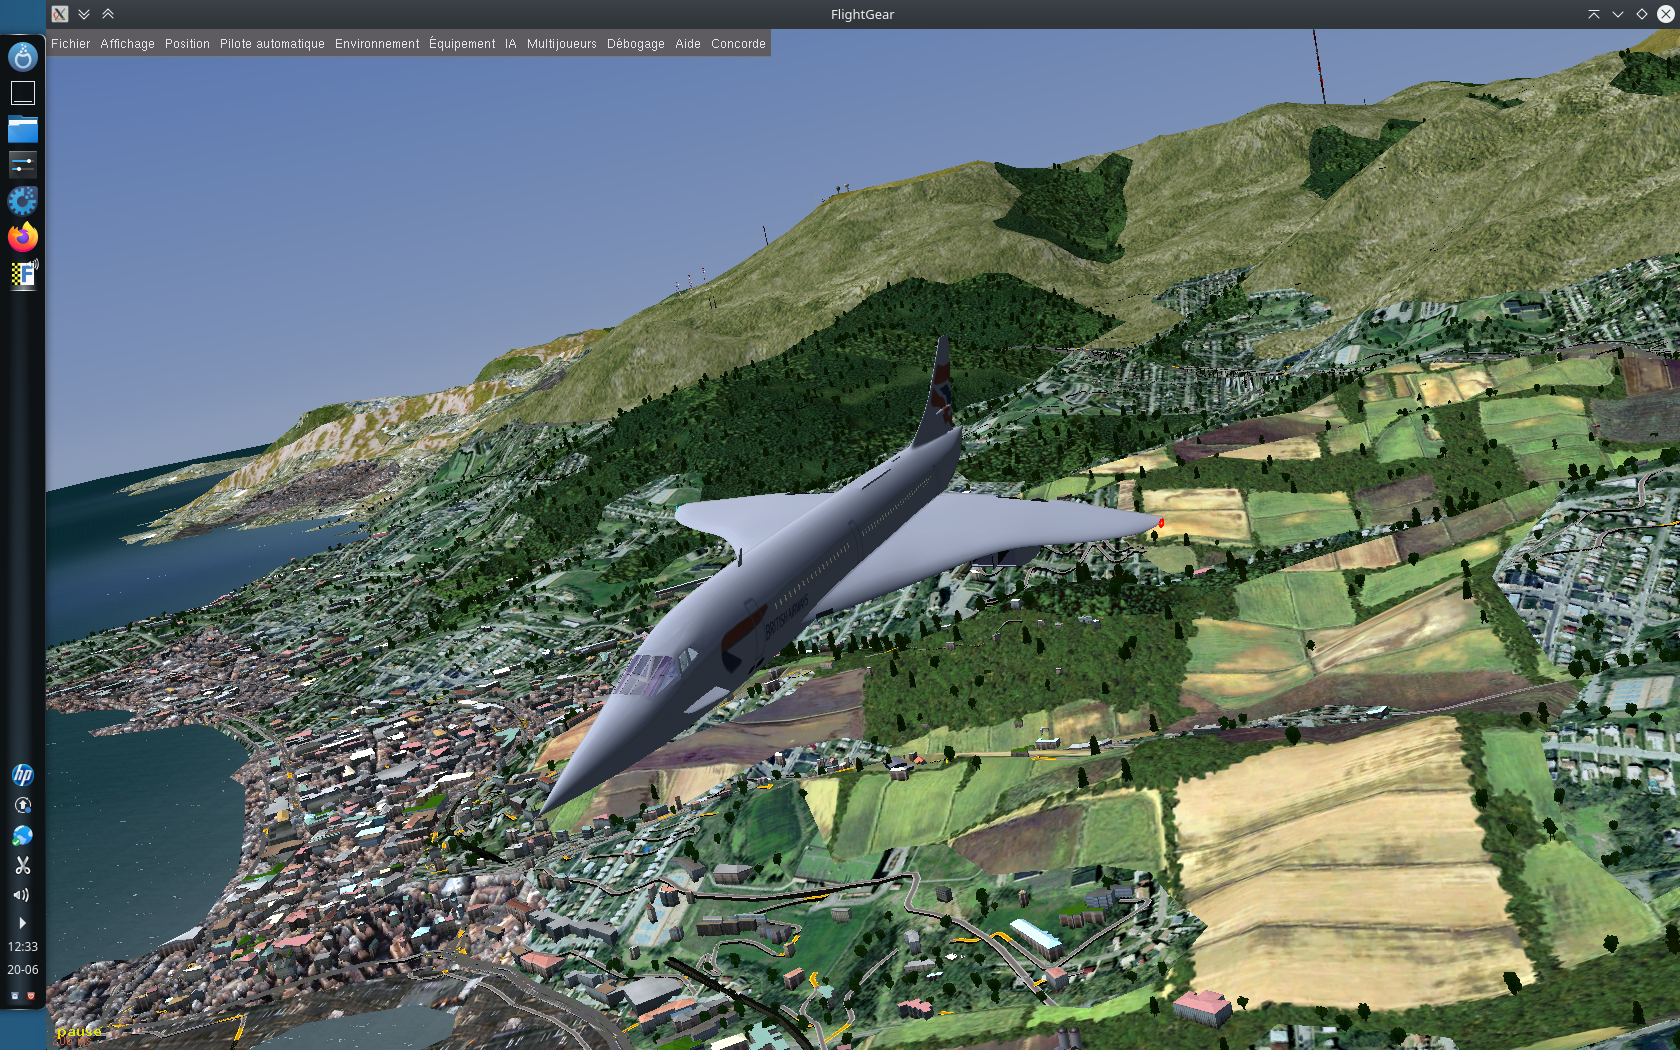Launch the file manager from the panel

pos(23,129)
